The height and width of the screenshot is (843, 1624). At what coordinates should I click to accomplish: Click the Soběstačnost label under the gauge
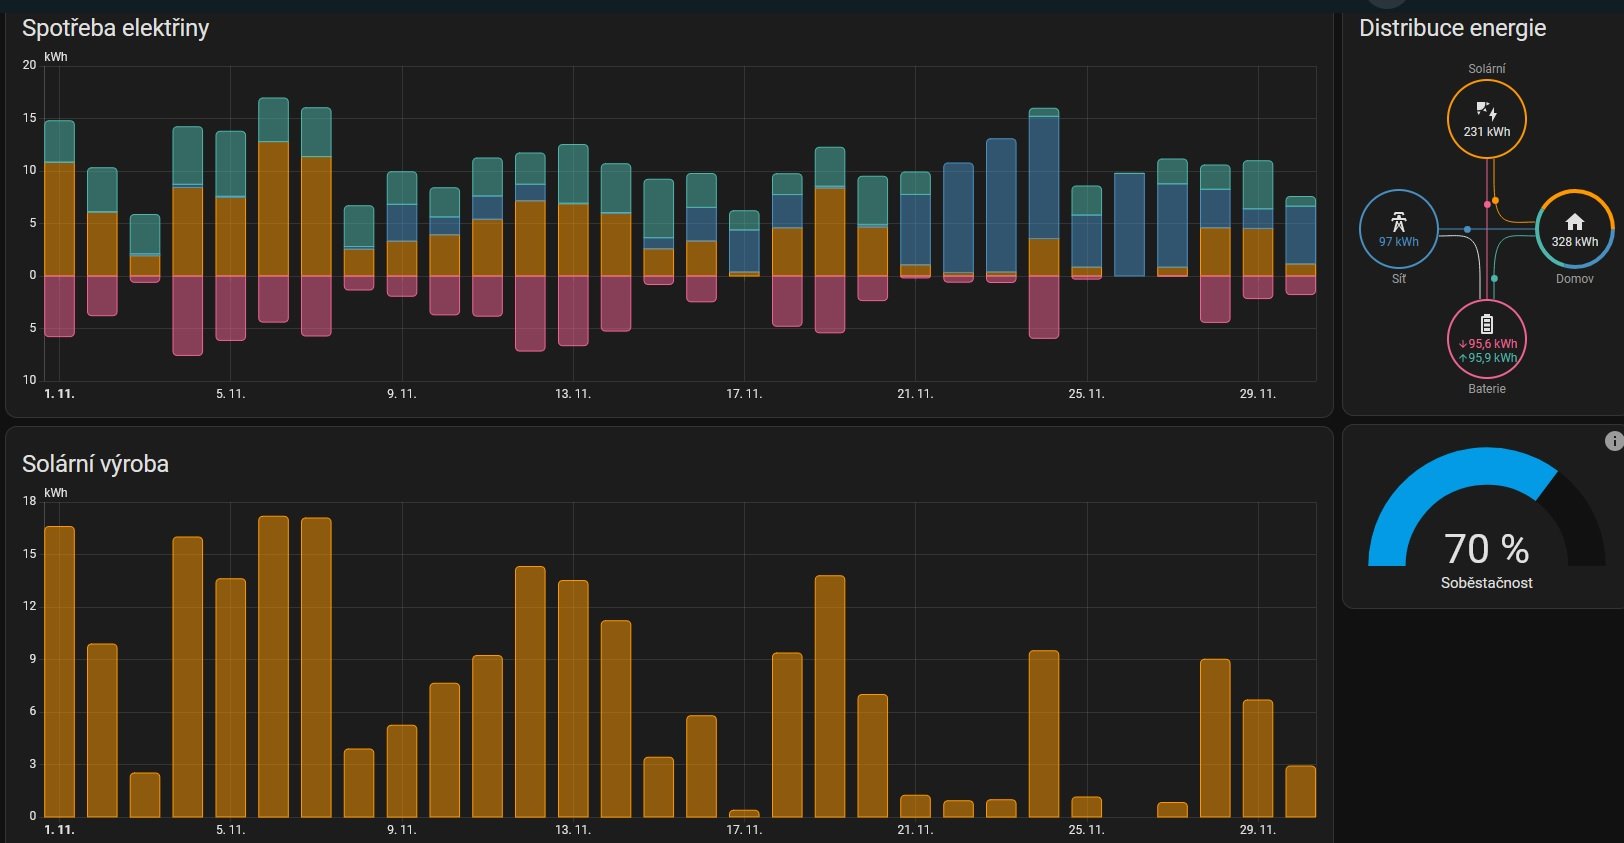pos(1486,583)
